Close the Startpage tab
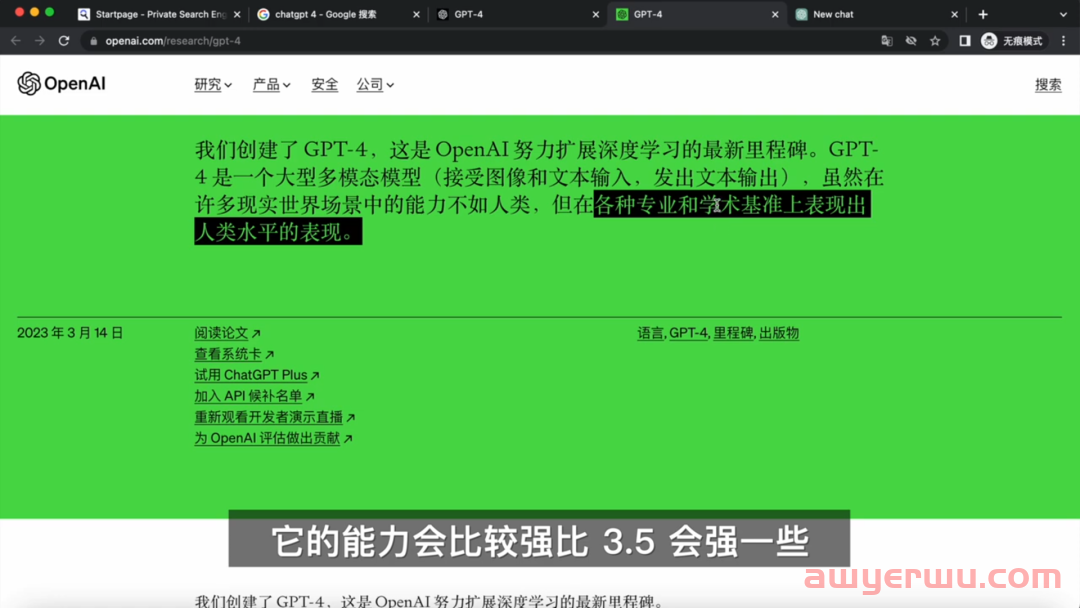This screenshot has width=1080, height=608. (237, 14)
